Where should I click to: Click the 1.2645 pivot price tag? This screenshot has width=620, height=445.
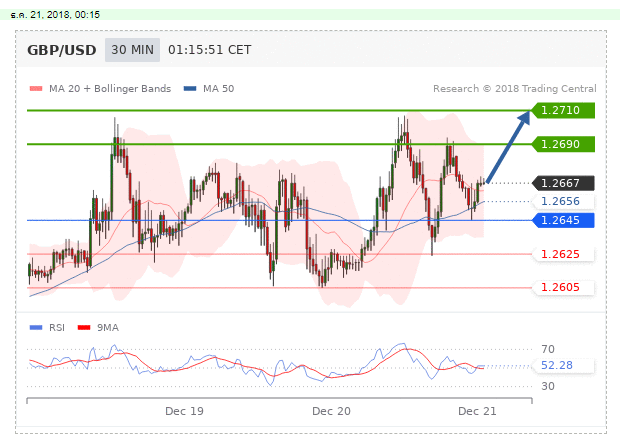563,220
